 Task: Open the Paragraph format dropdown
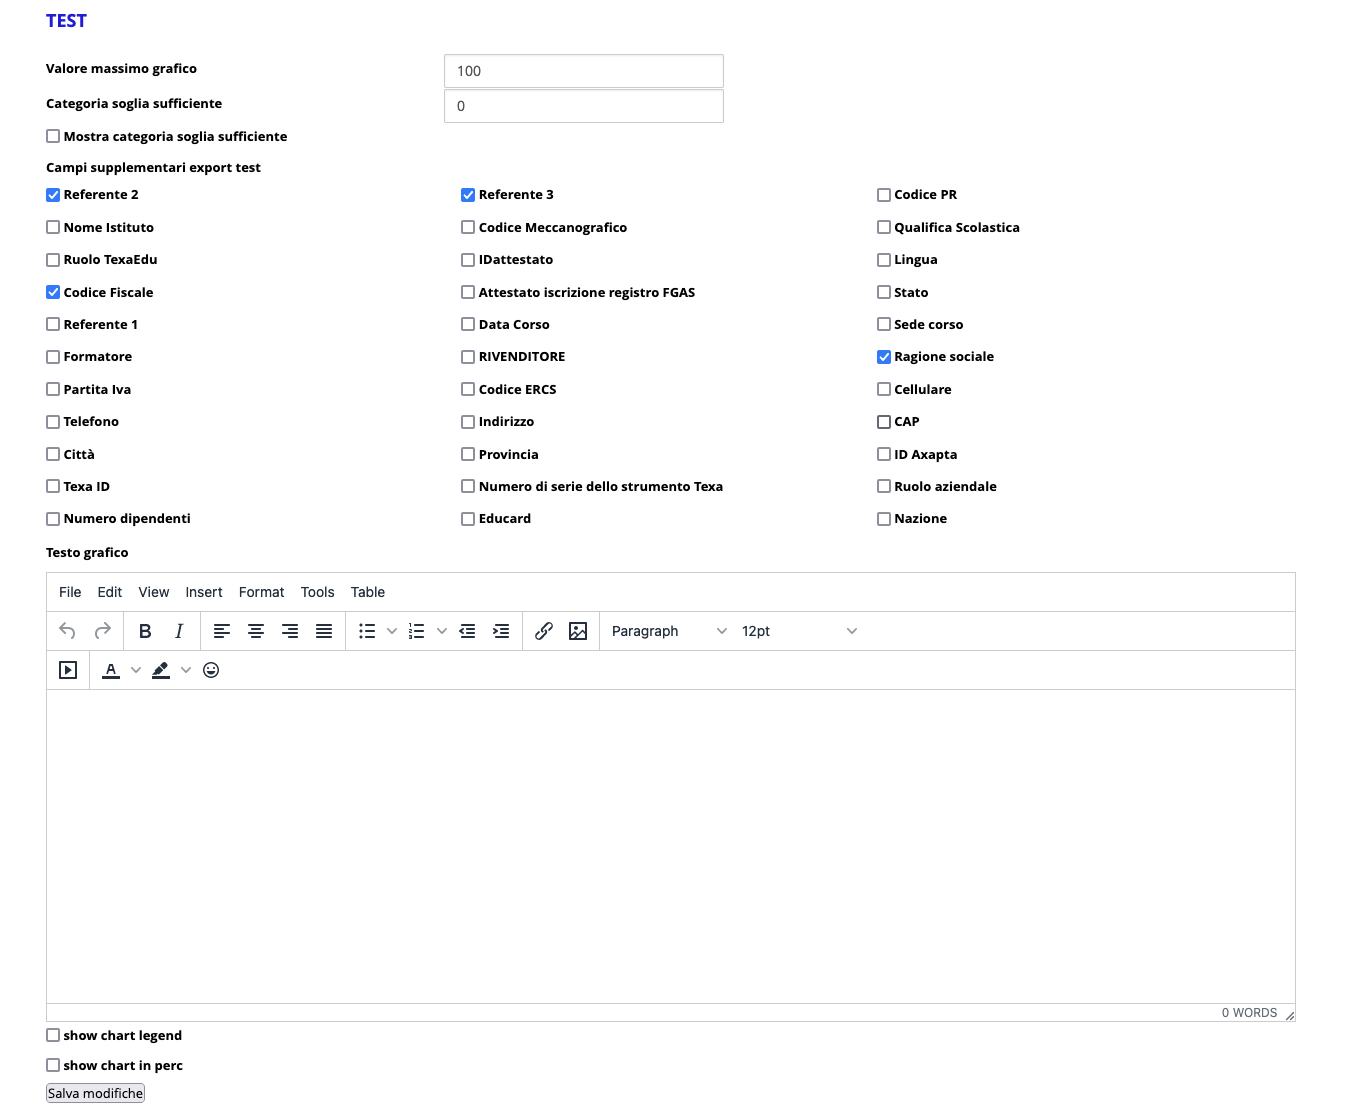[668, 631]
